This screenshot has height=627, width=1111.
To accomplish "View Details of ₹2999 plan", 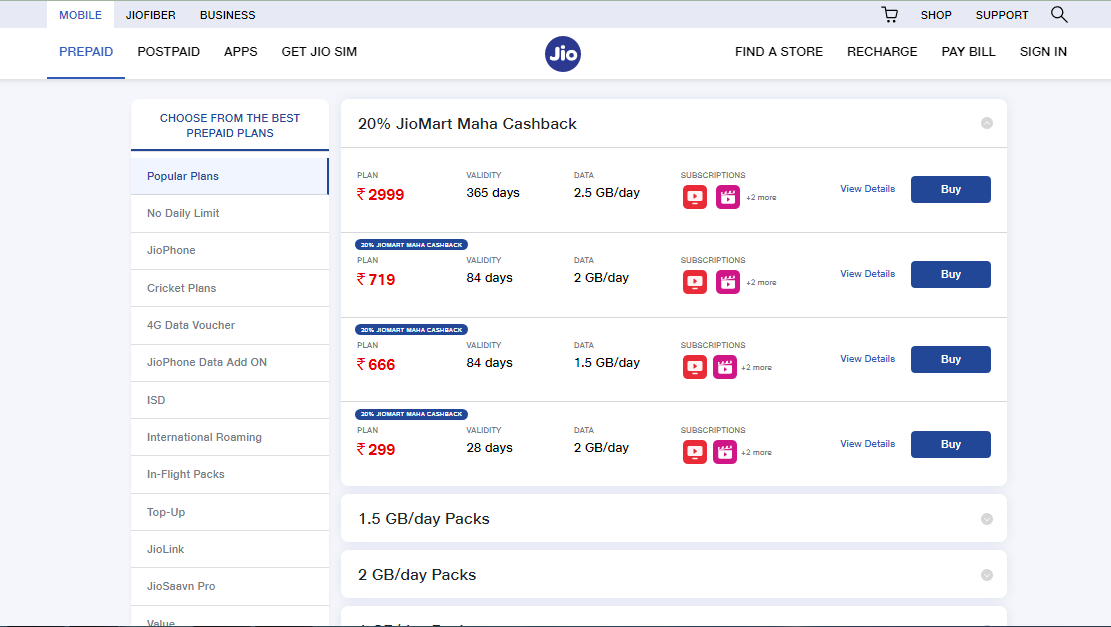I will [867, 189].
